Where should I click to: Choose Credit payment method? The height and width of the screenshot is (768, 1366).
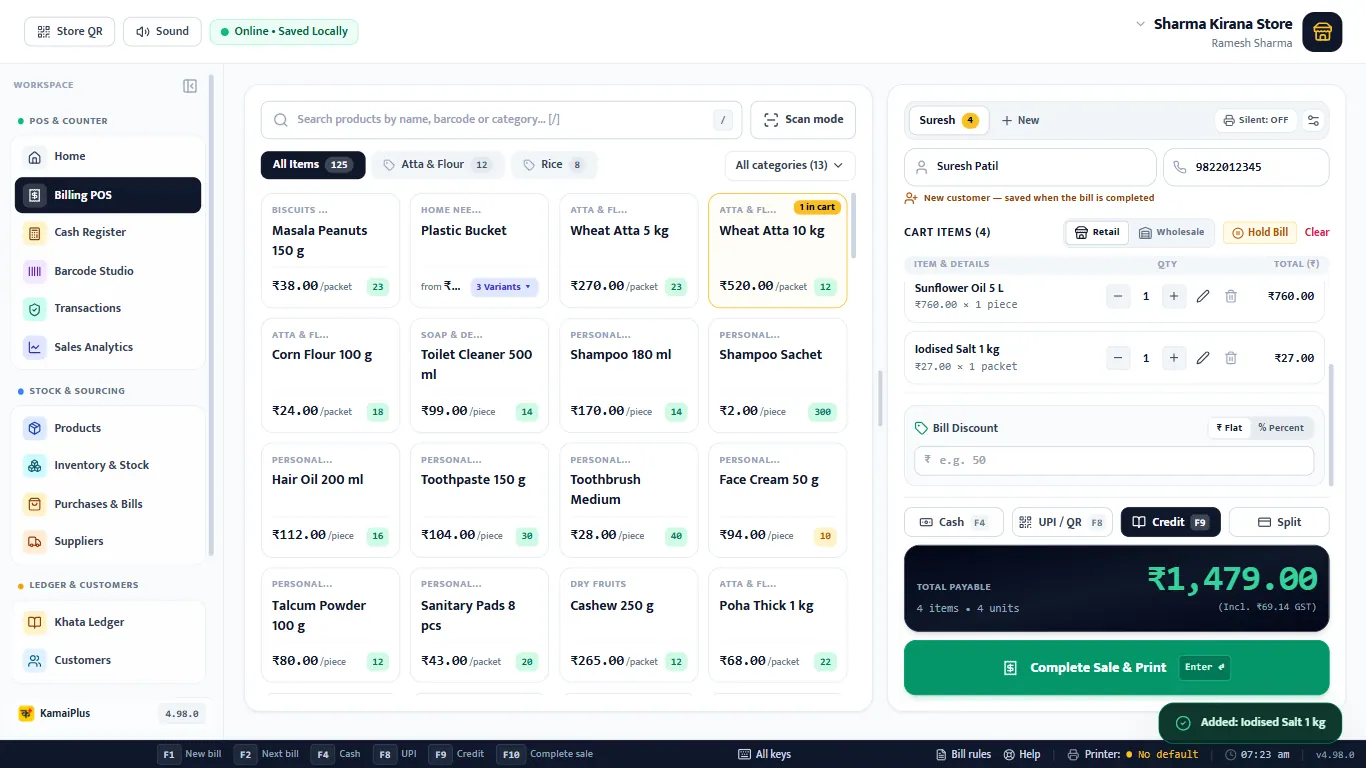click(1170, 522)
